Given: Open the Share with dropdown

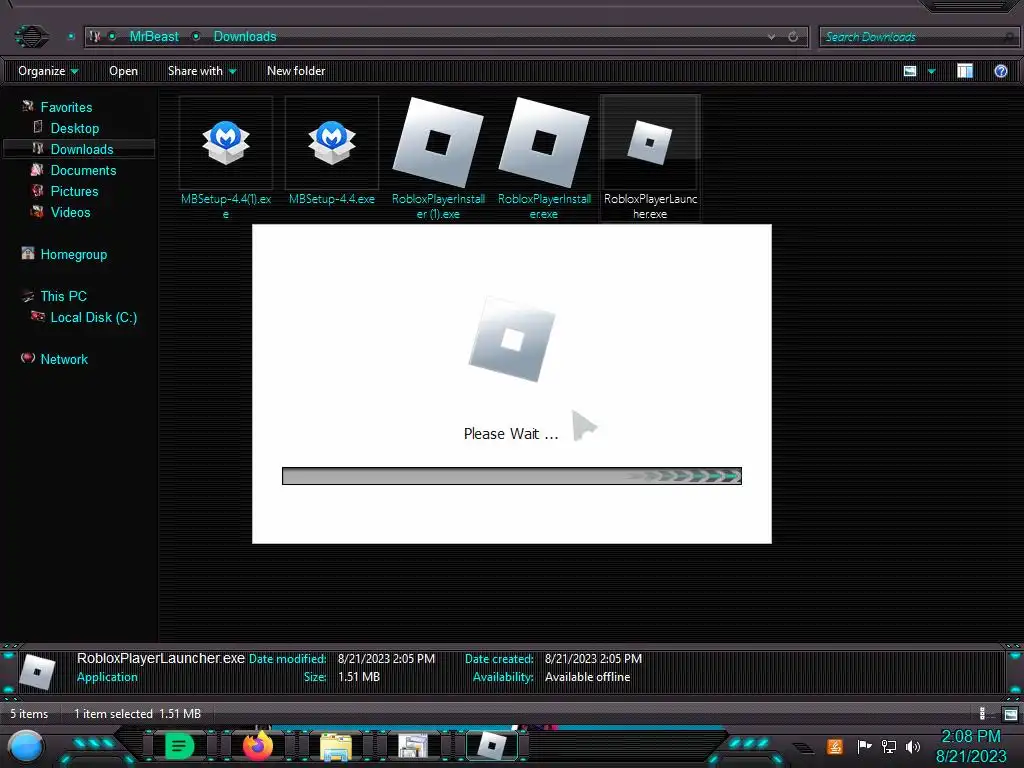Looking at the screenshot, I should [202, 71].
